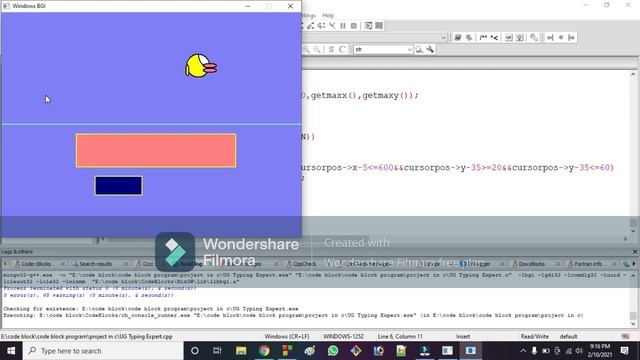Open WhatsApp from the taskbar
Viewport: 640px width, 360px height.
tap(333, 351)
